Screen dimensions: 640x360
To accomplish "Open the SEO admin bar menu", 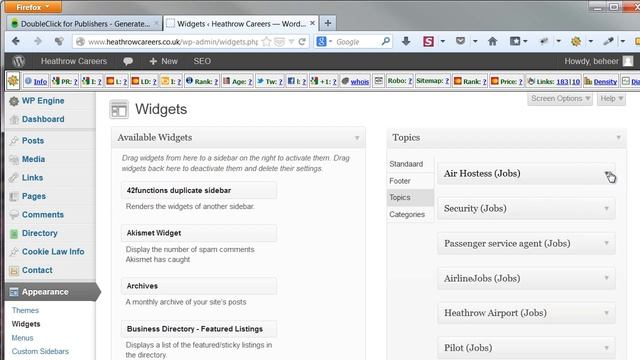I will click(202, 61).
